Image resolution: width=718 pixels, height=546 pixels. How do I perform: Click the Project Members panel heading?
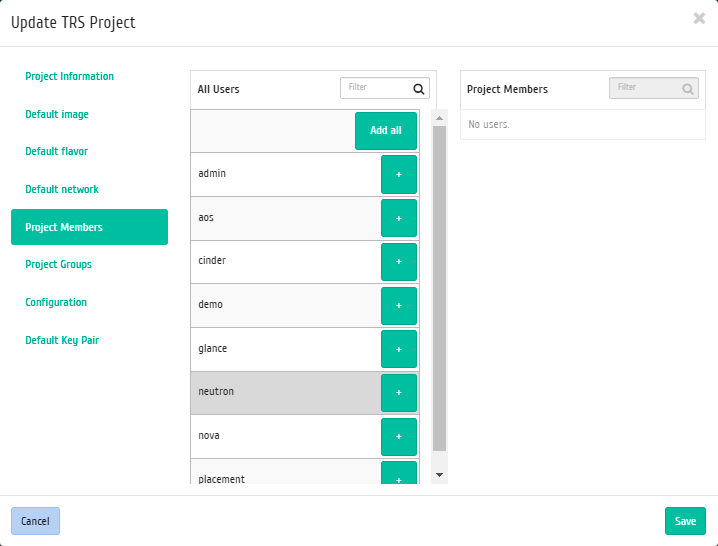pyautogui.click(x=507, y=89)
